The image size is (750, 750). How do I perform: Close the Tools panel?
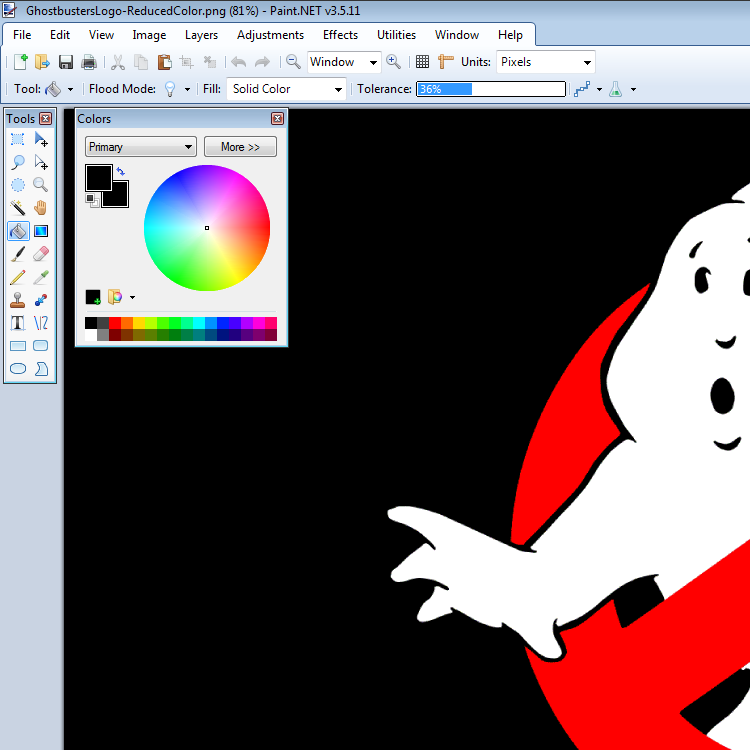click(45, 119)
